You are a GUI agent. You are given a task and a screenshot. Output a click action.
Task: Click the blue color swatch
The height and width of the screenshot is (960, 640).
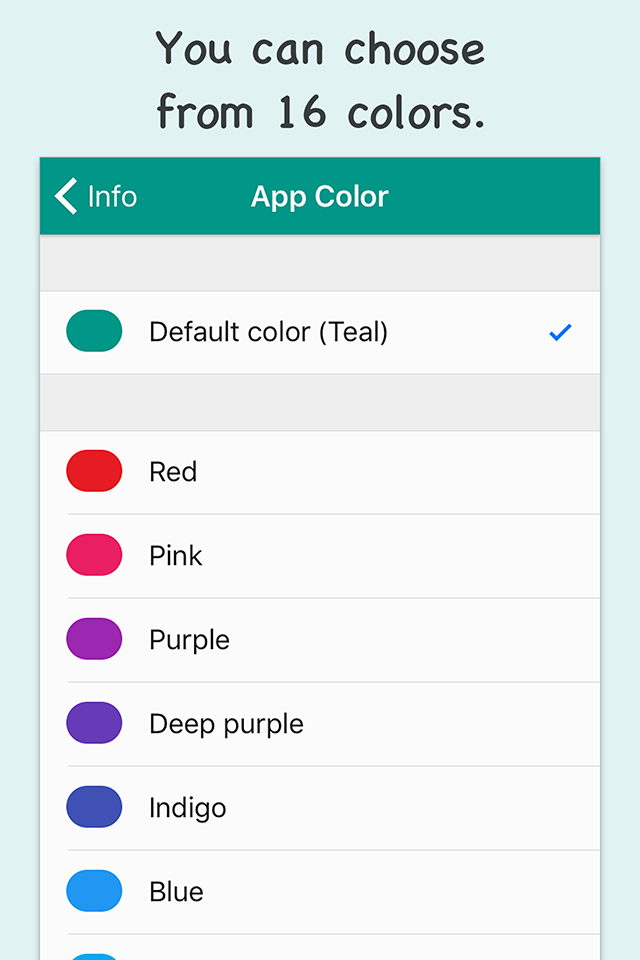click(x=94, y=890)
